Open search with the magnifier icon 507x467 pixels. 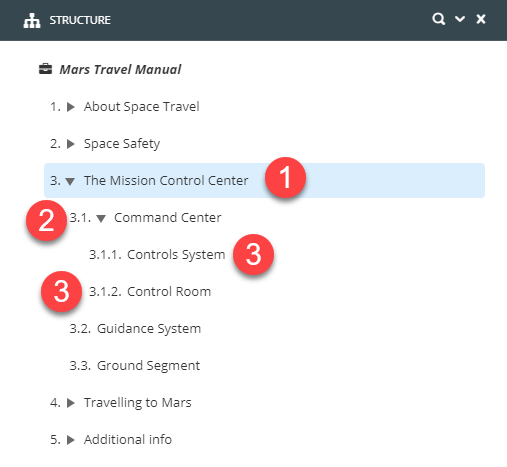(x=438, y=19)
